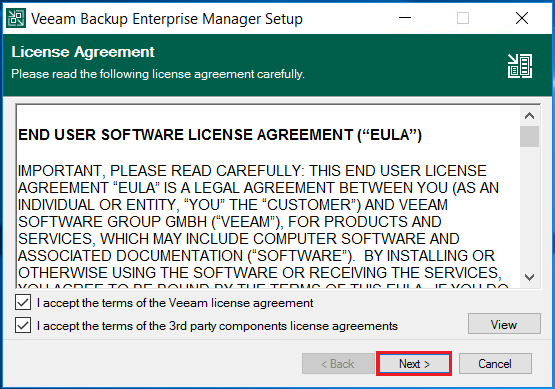Click the EULA scrollbar up arrow

[x=530, y=116]
